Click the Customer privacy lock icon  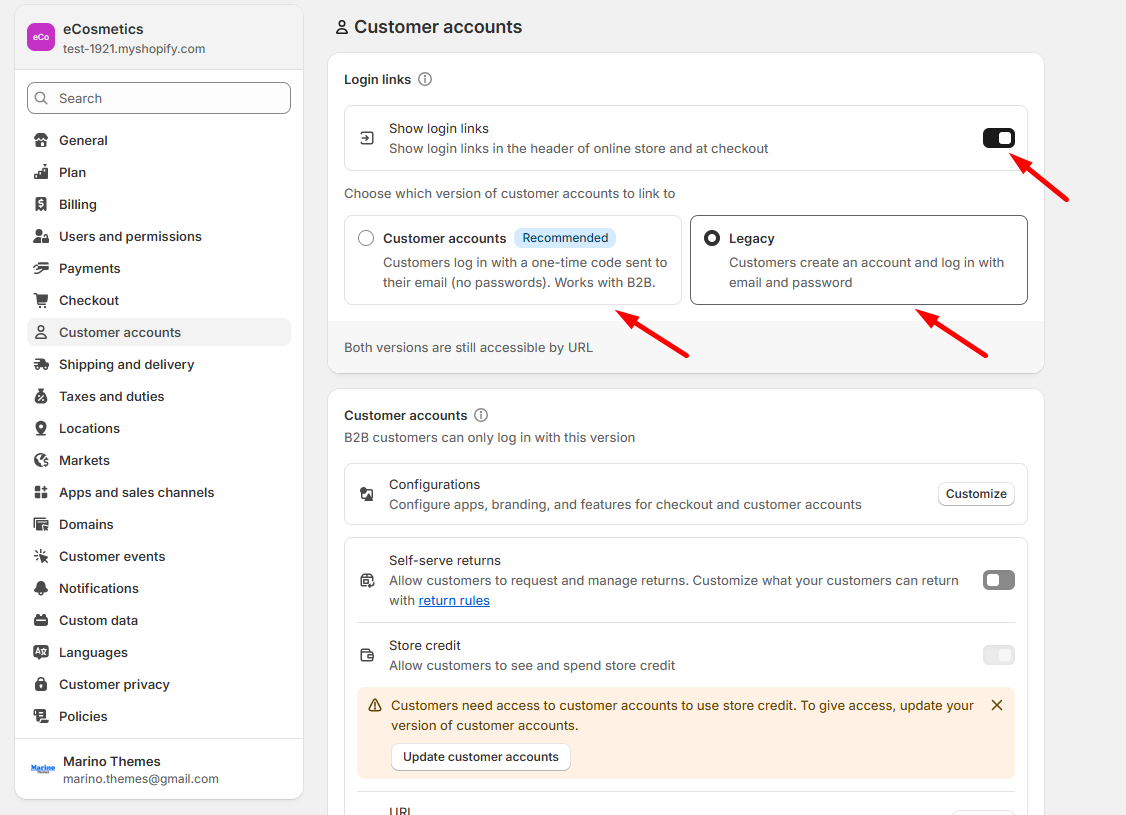tap(41, 684)
